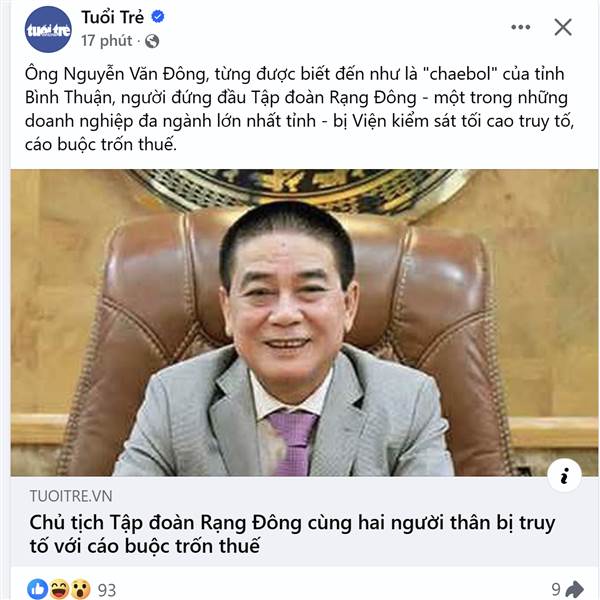Click the link preview footer area

[x=304, y=522]
